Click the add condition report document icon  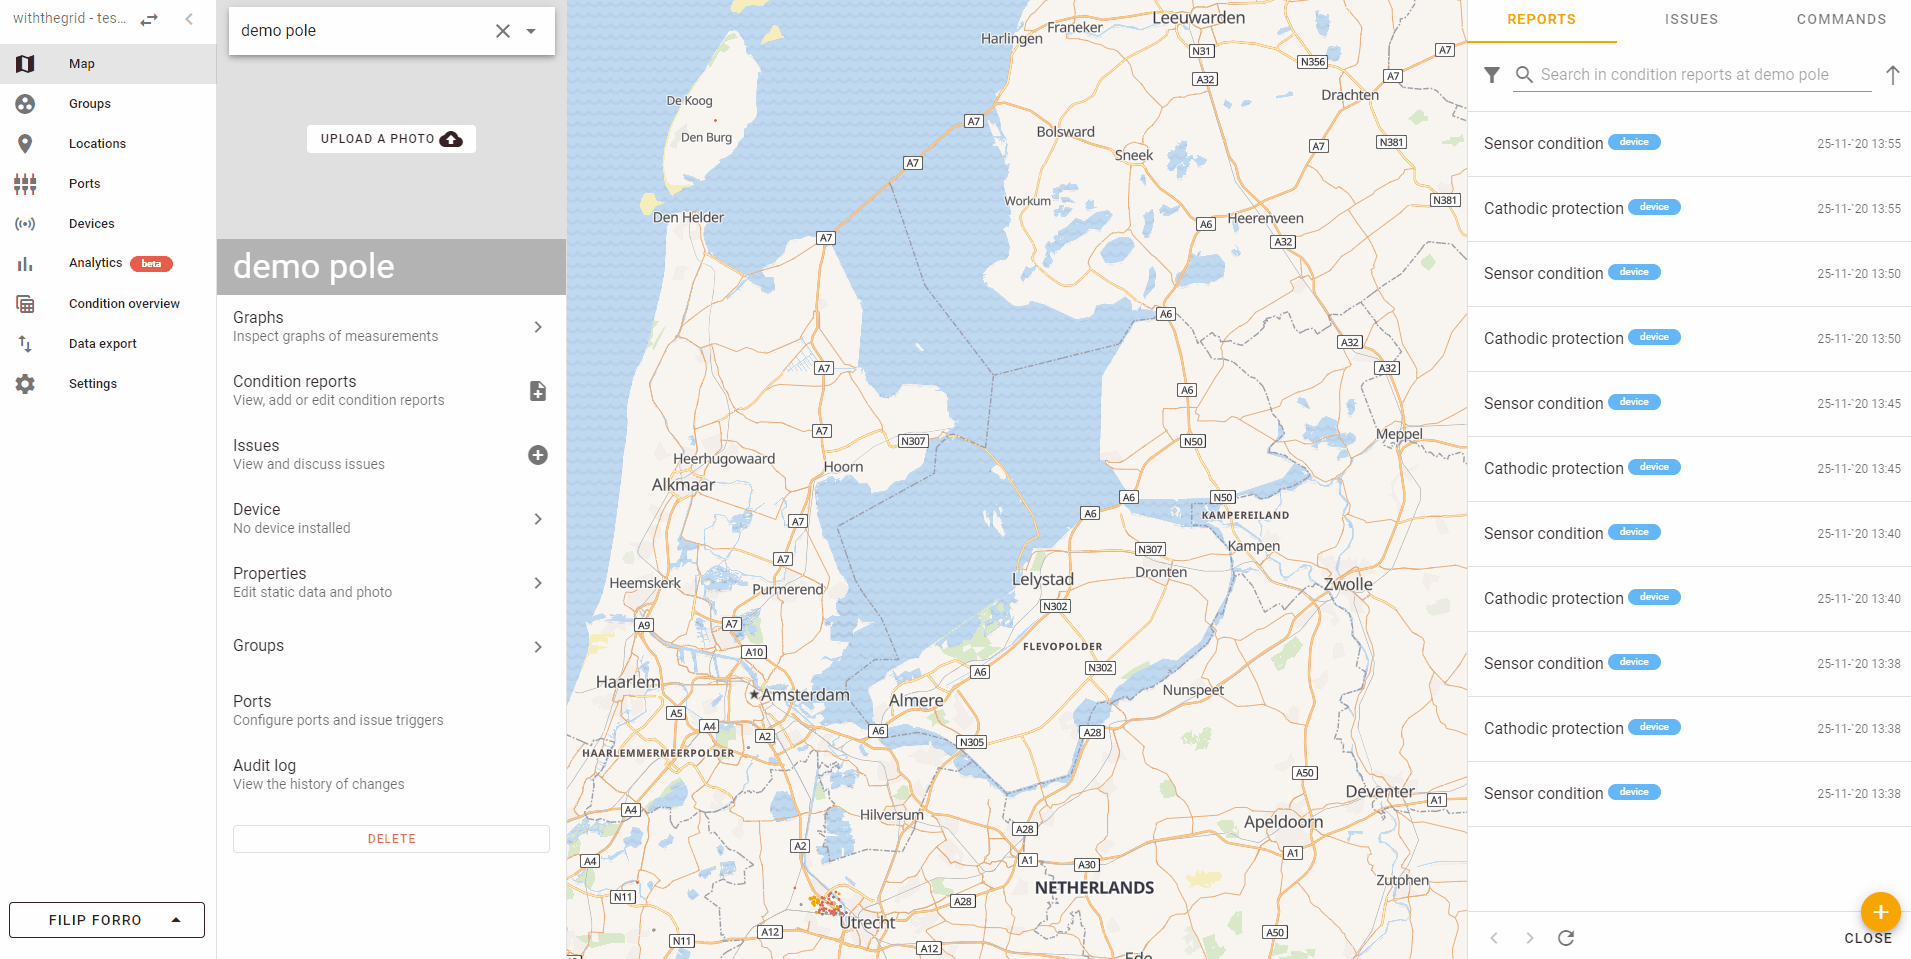pyautogui.click(x=537, y=391)
